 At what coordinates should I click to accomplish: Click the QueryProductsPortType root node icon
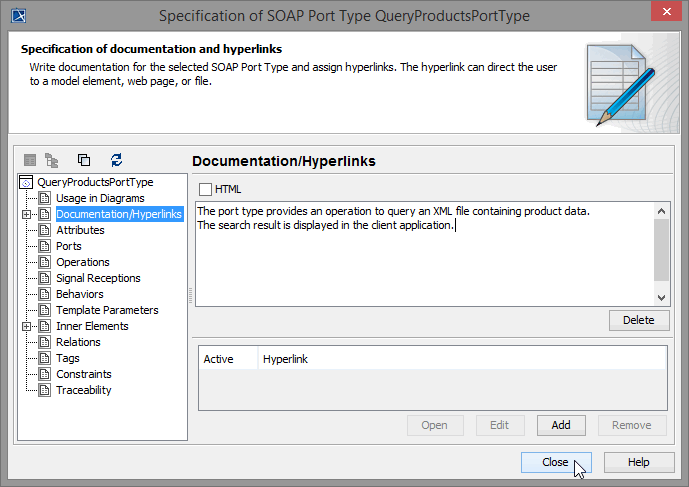pyautogui.click(x=27, y=182)
